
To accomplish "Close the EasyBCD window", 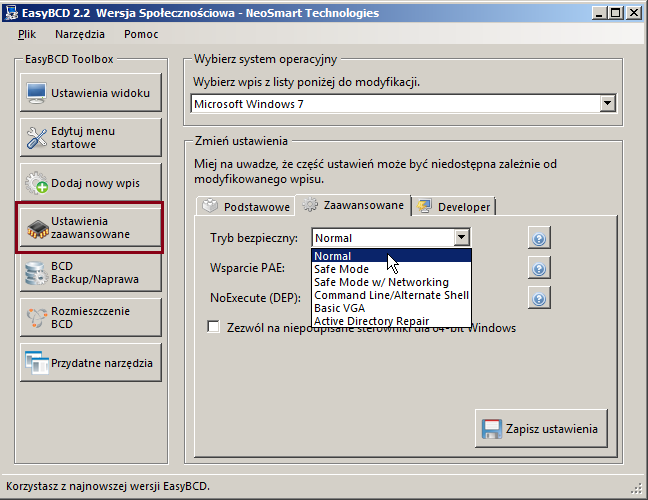I will [634, 13].
